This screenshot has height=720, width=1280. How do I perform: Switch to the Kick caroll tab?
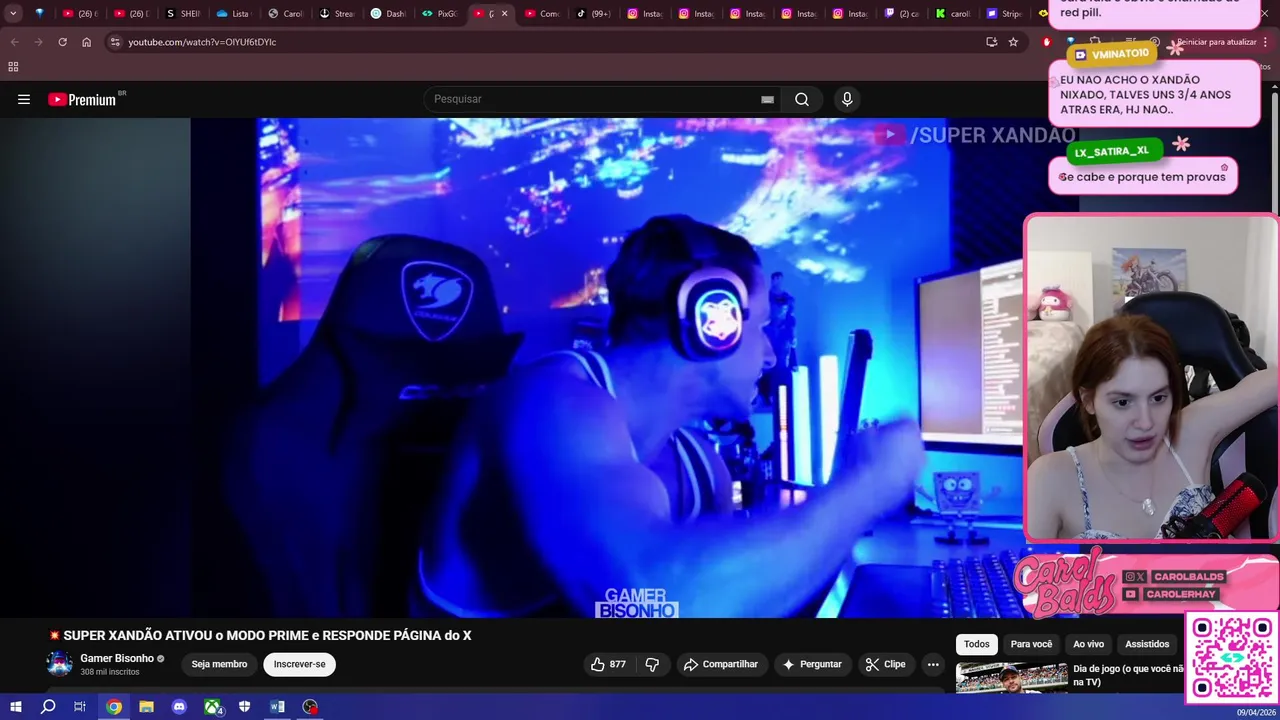pyautogui.click(x=953, y=14)
